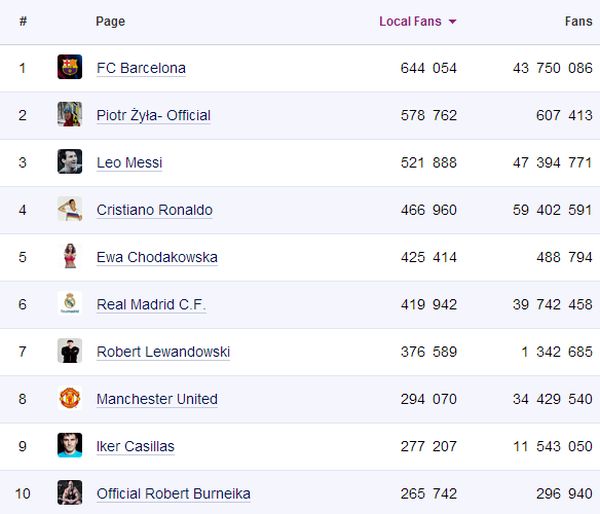Sort by the Page column header
This screenshot has height=514, width=600.
click(x=110, y=21)
